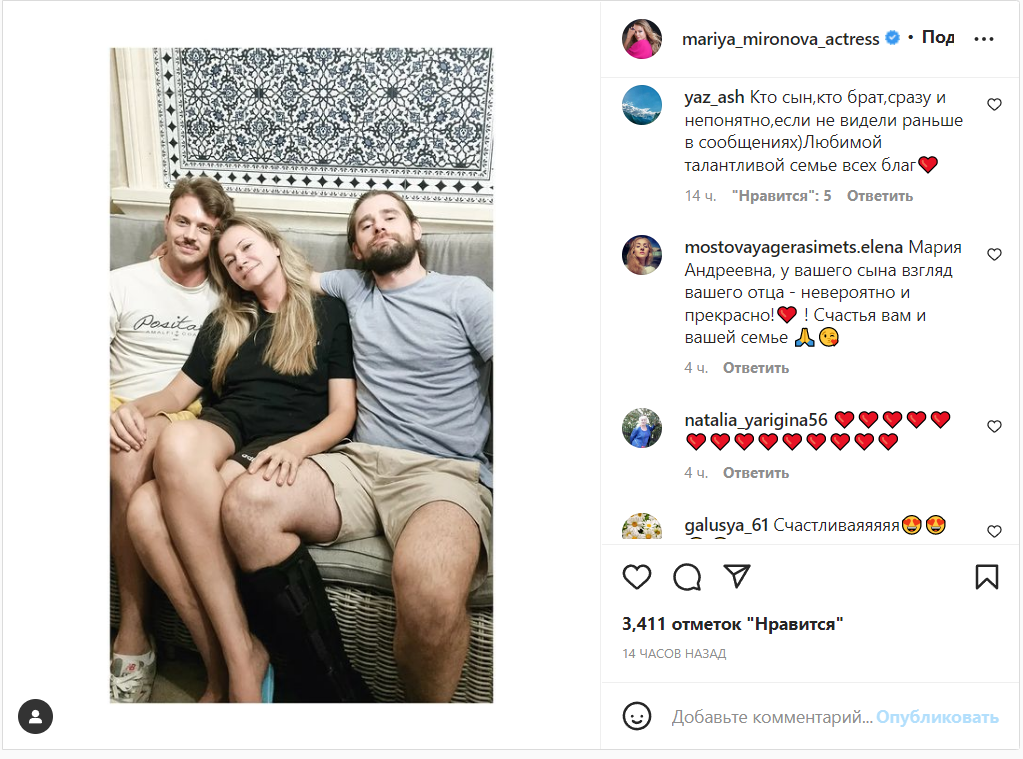Reply to natalia_yarigina56's comment
Screen dimensions: 1023x759
click(x=756, y=472)
